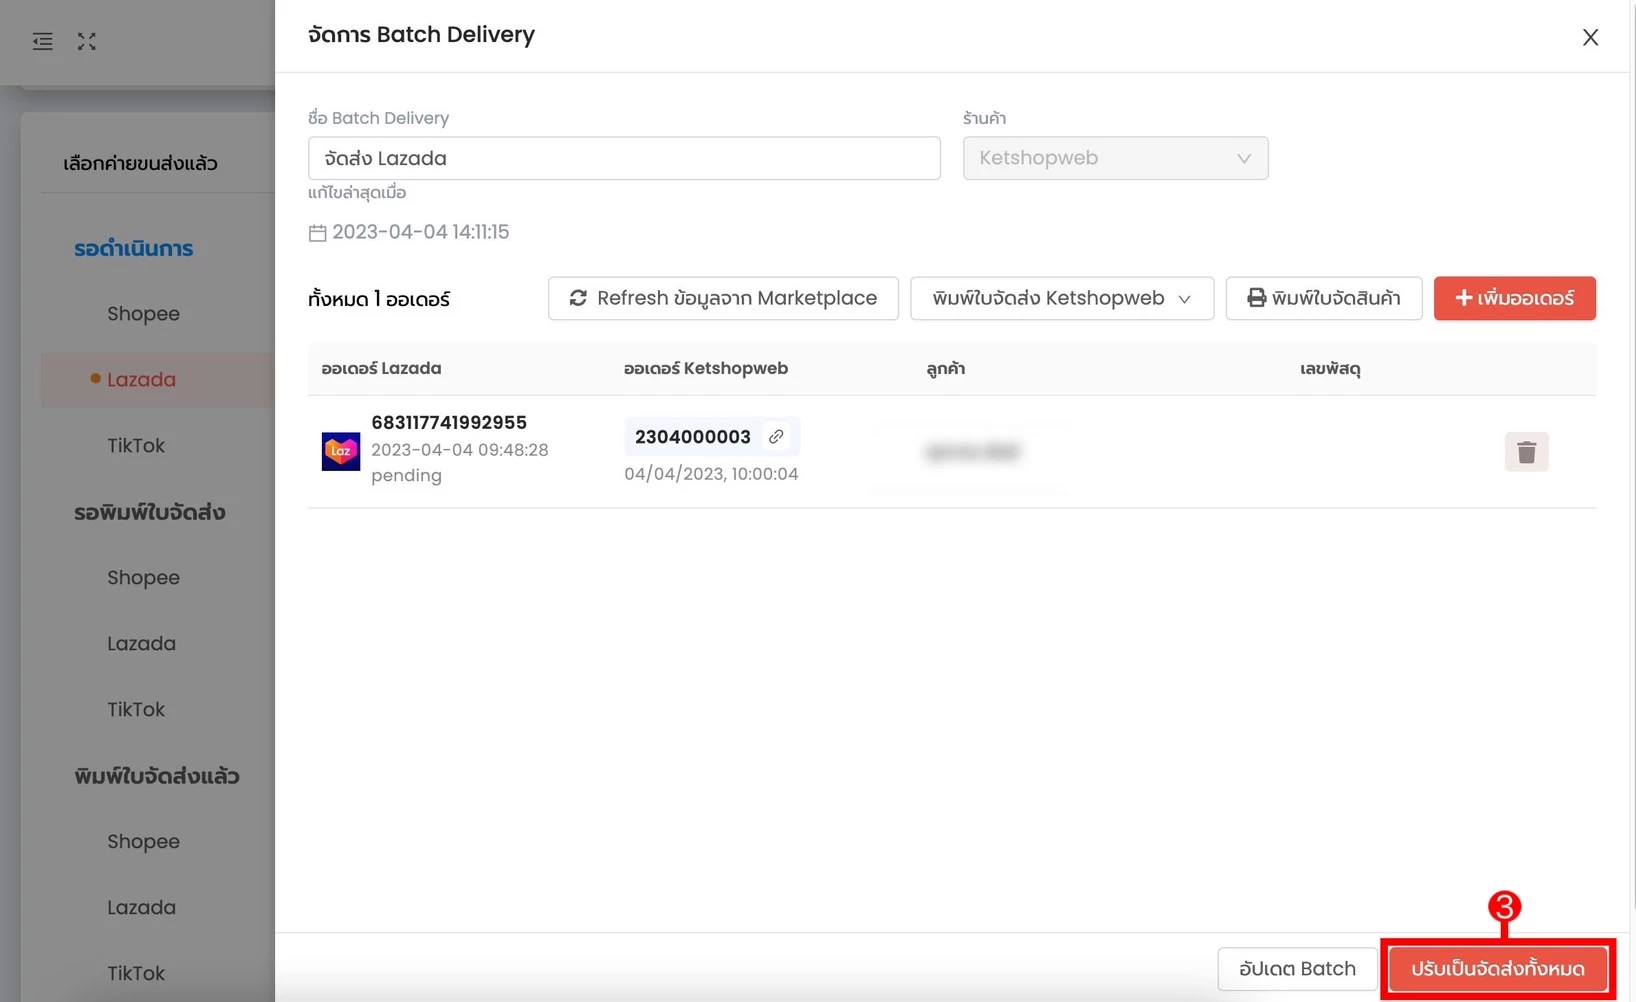Click พิมพ์ใบจัดส่งแล้ว section heading
This screenshot has width=1636, height=1002.
157,776
